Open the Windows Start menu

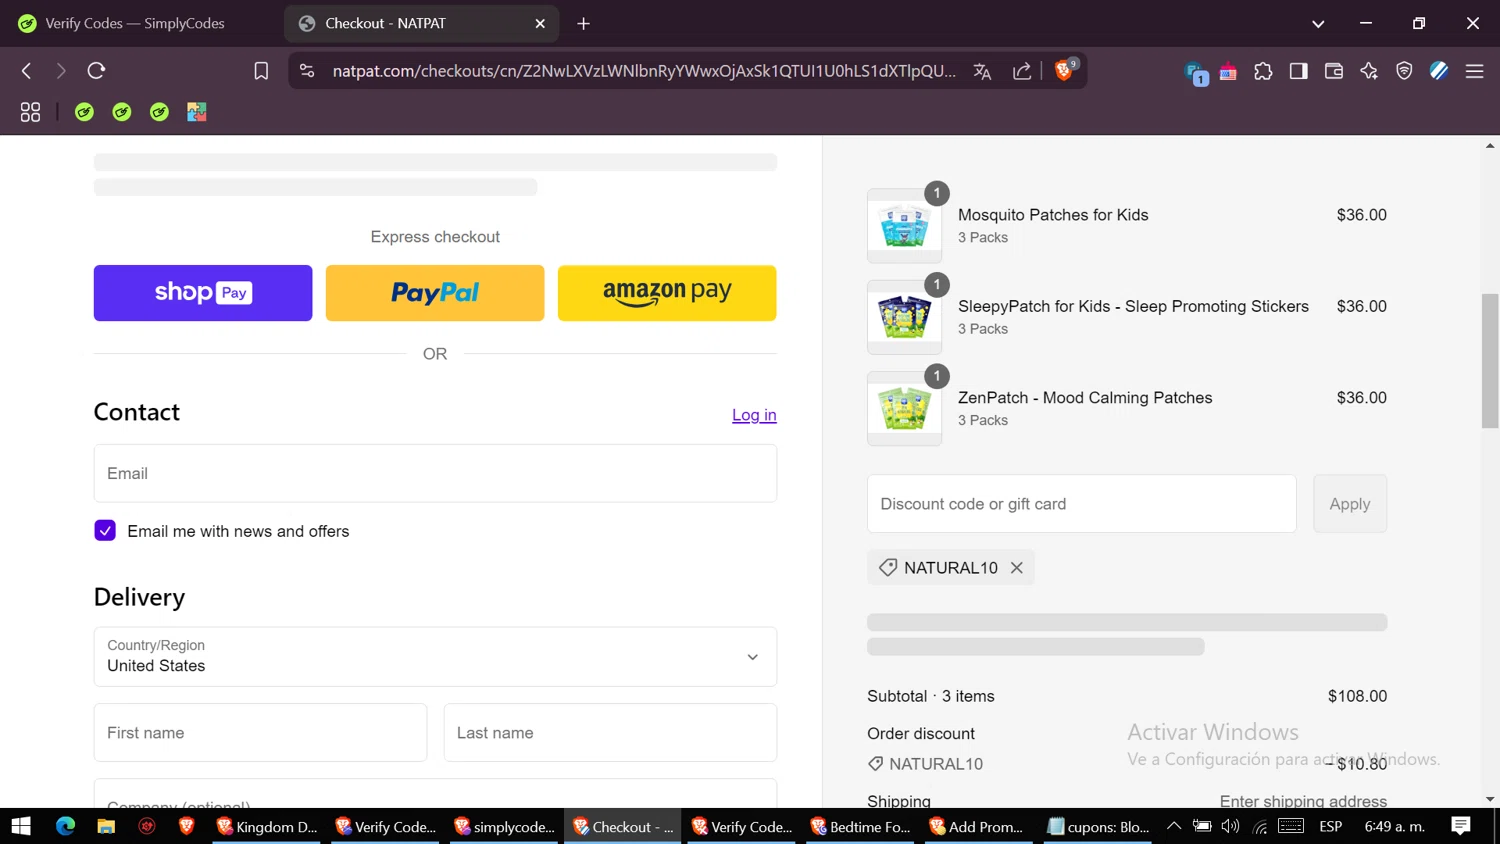point(21,826)
